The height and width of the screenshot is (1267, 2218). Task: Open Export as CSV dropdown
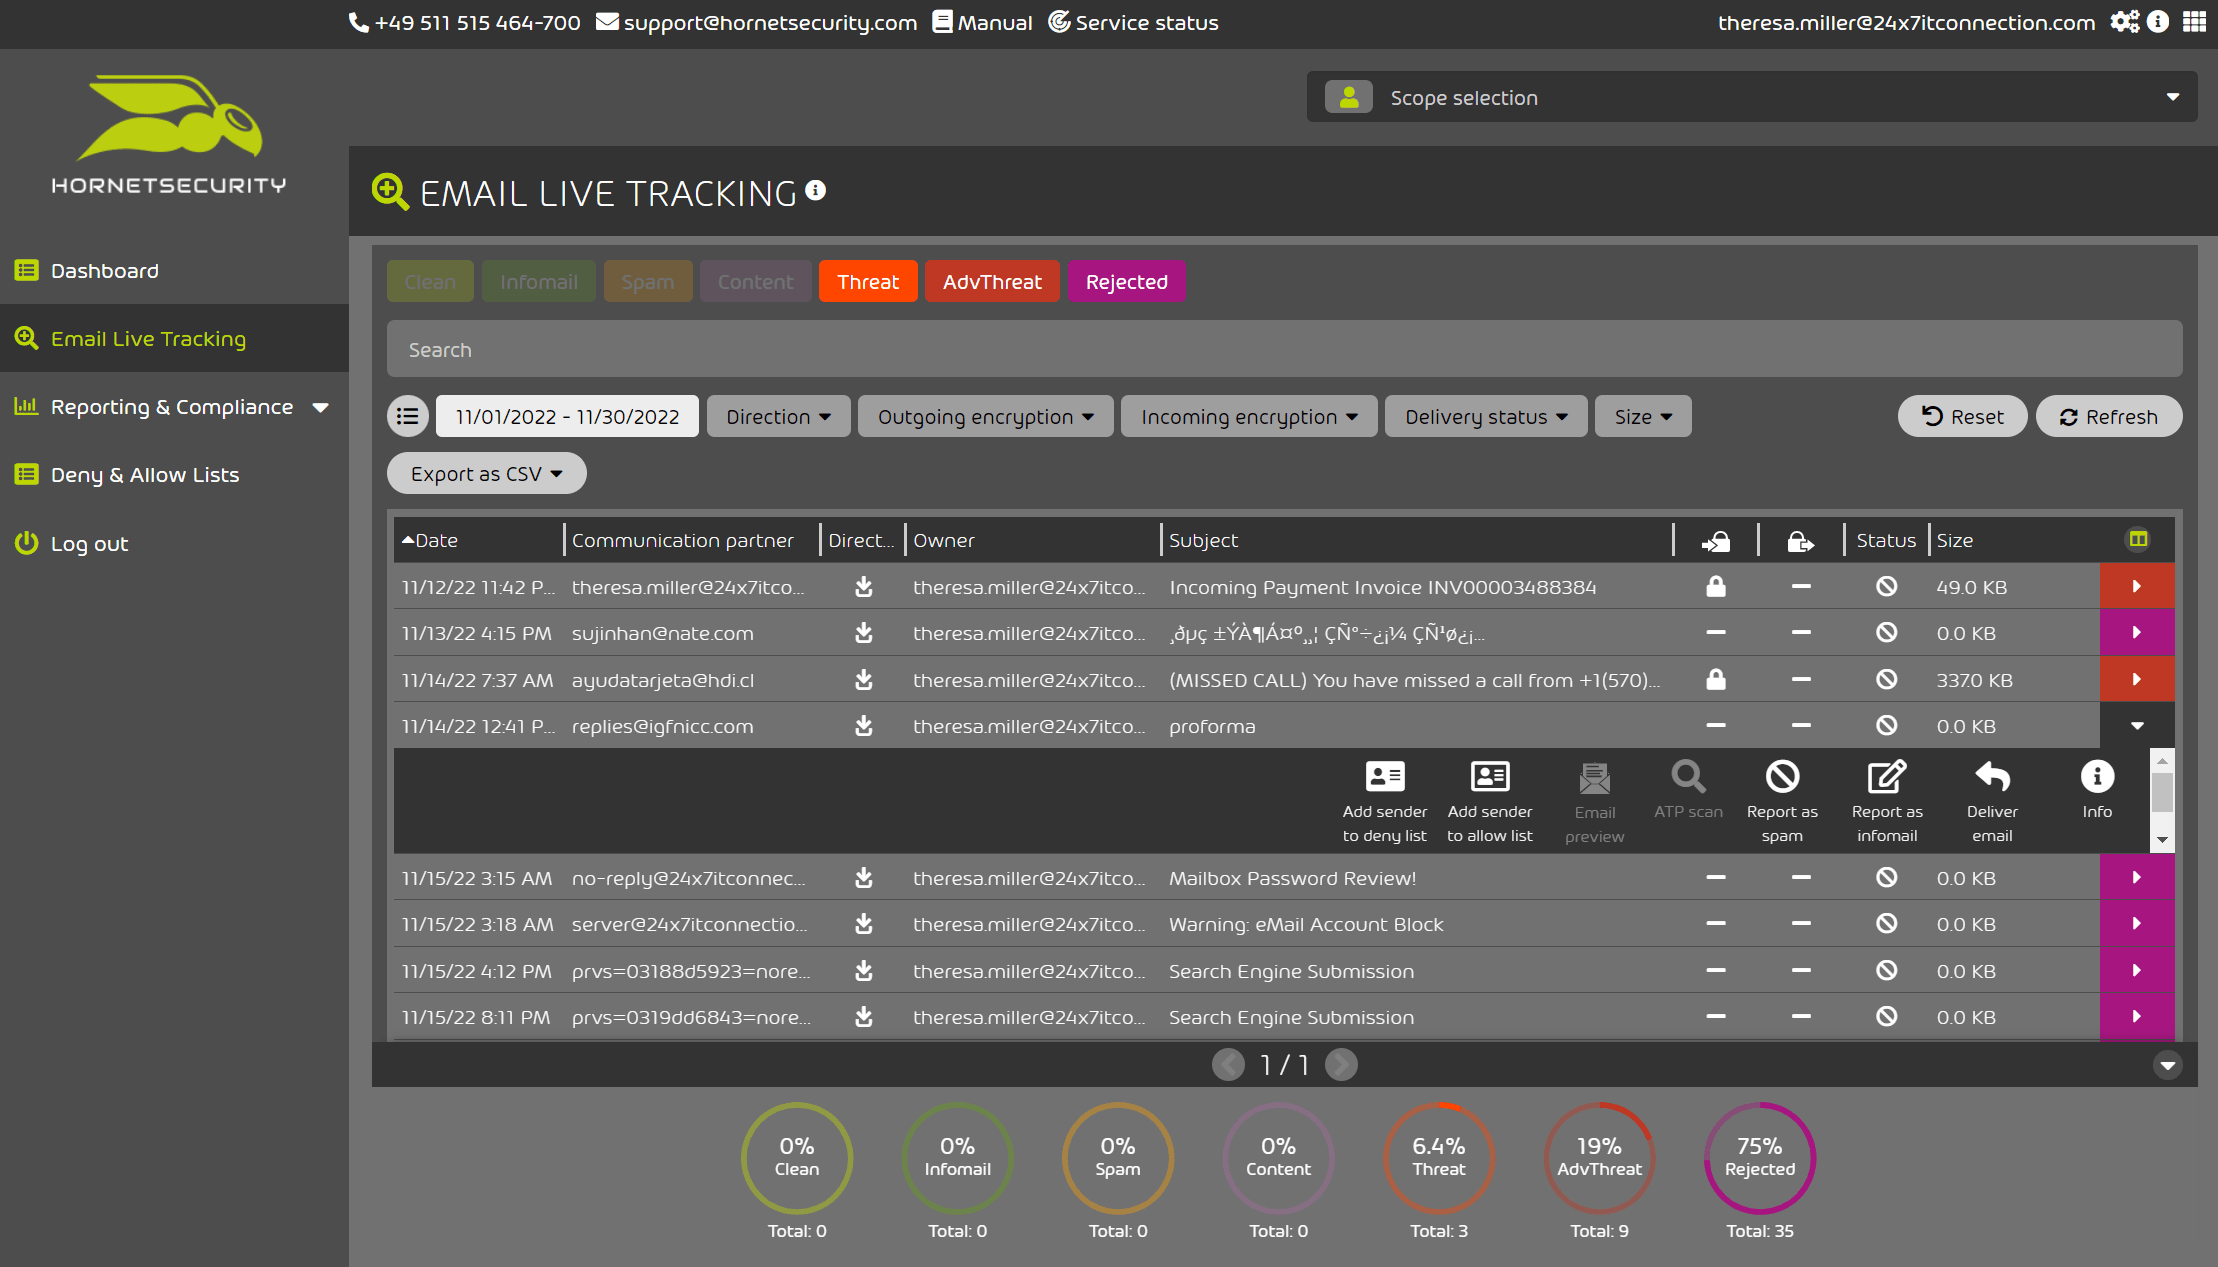[x=486, y=473]
